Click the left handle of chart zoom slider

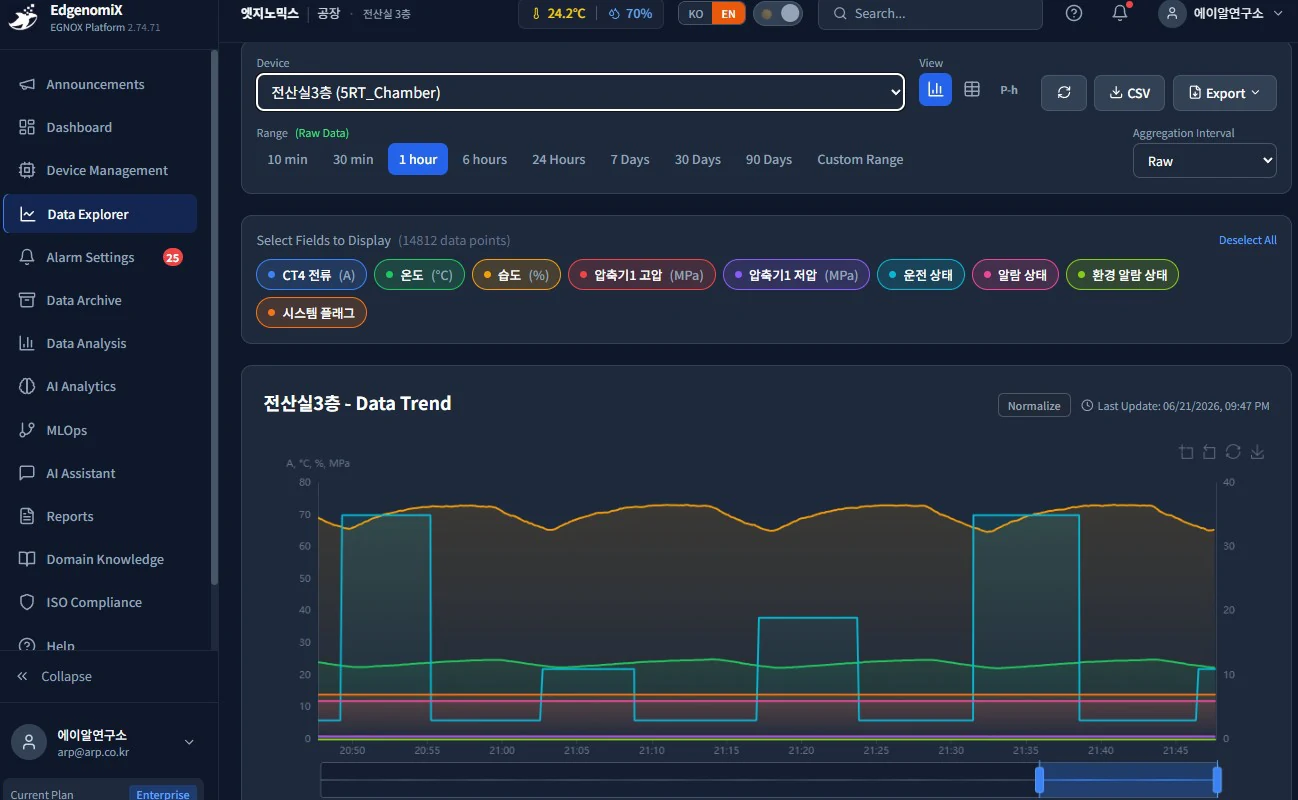click(1039, 780)
